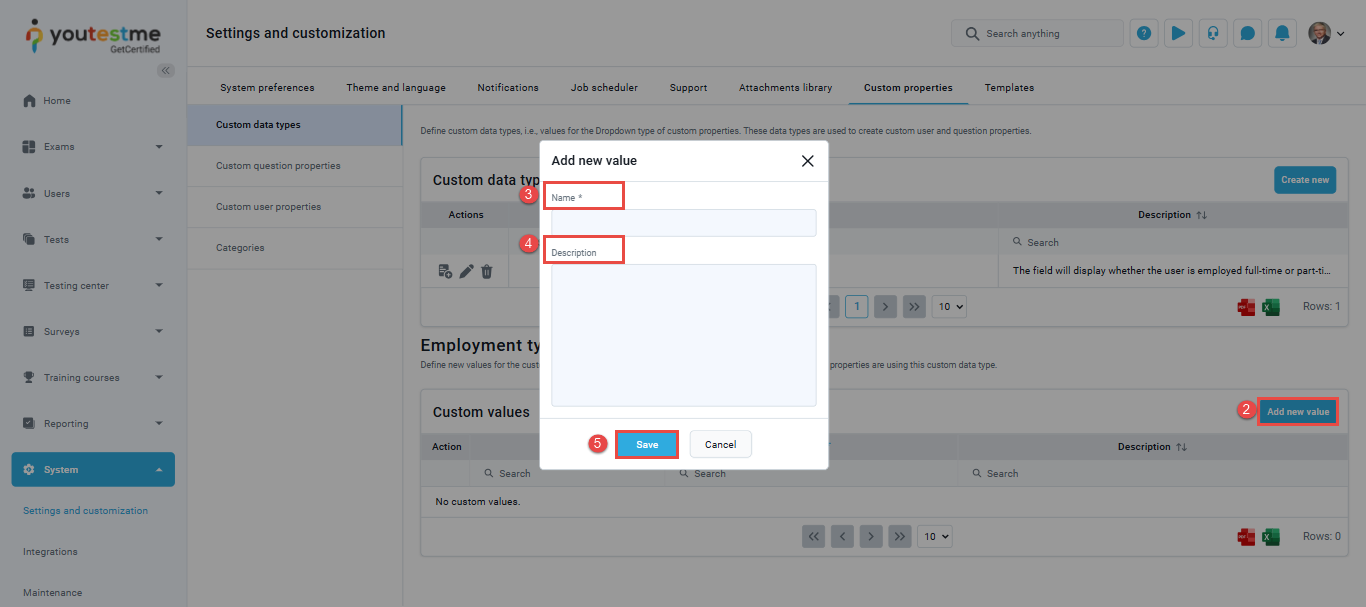Open the chat messages icon
The image size is (1366, 607).
click(1248, 33)
